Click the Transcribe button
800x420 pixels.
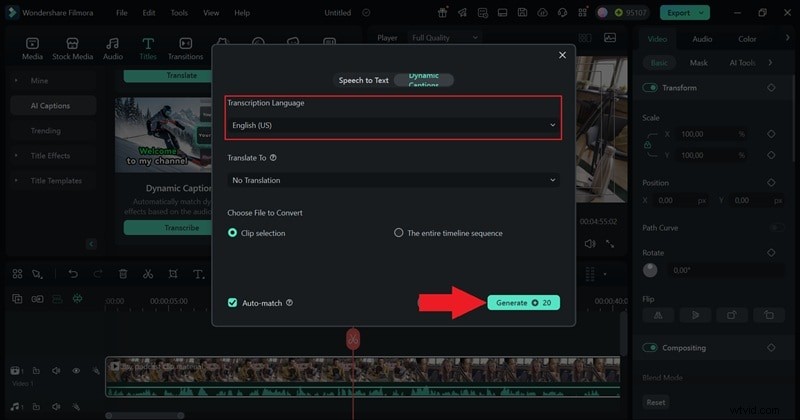[x=168, y=228]
